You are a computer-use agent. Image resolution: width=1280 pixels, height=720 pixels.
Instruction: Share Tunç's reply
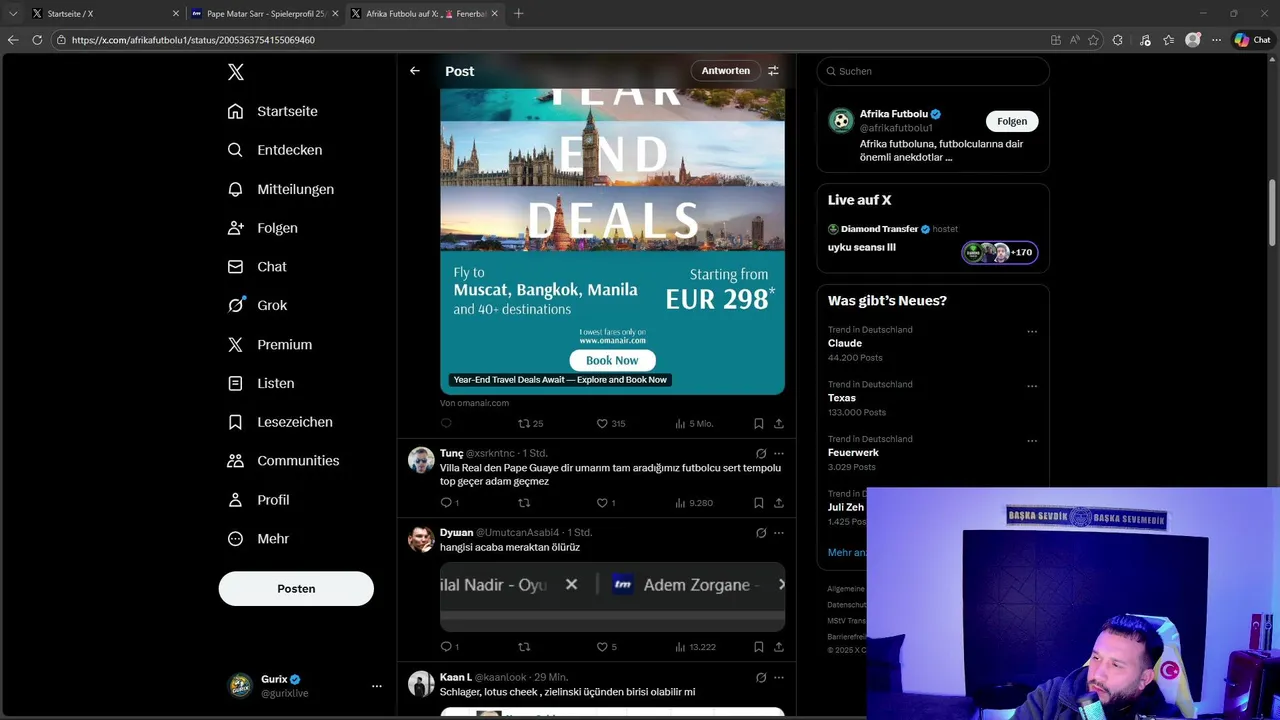coord(779,503)
